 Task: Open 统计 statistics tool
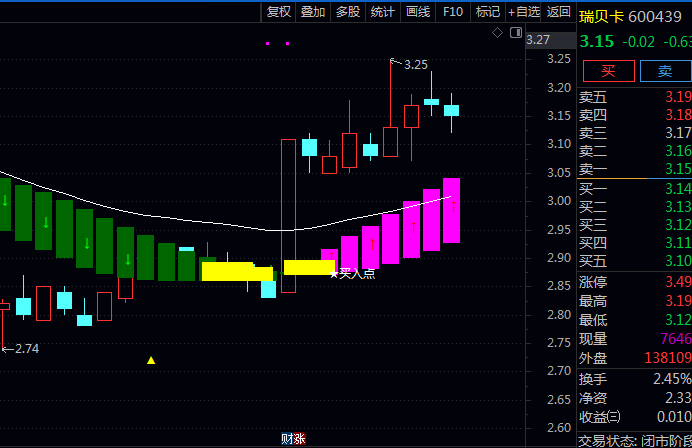click(x=383, y=12)
